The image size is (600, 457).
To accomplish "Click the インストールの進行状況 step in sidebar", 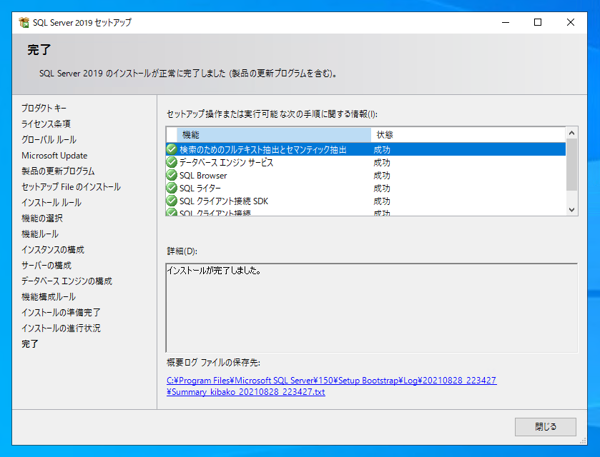I will [61, 328].
